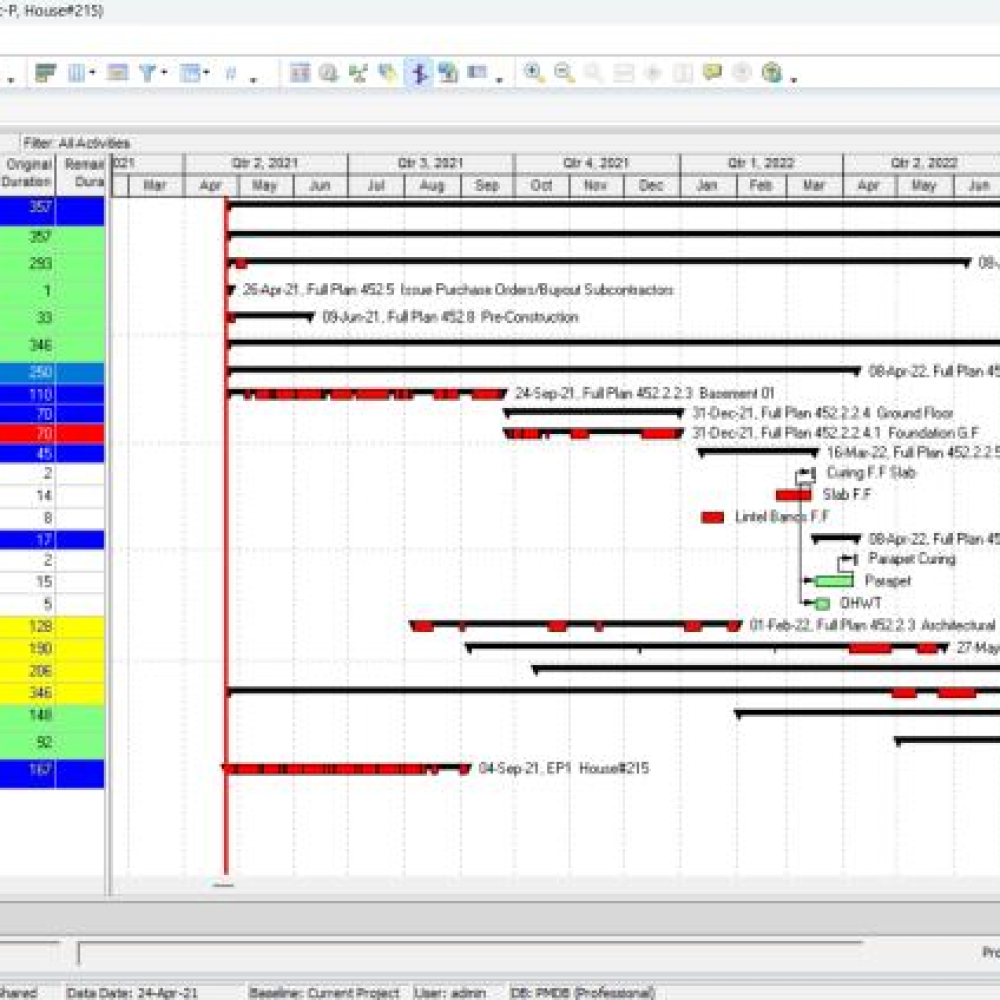This screenshot has height=1000, width=1000.
Task: Click the Remaining Duration column header
Action: pos(81,173)
